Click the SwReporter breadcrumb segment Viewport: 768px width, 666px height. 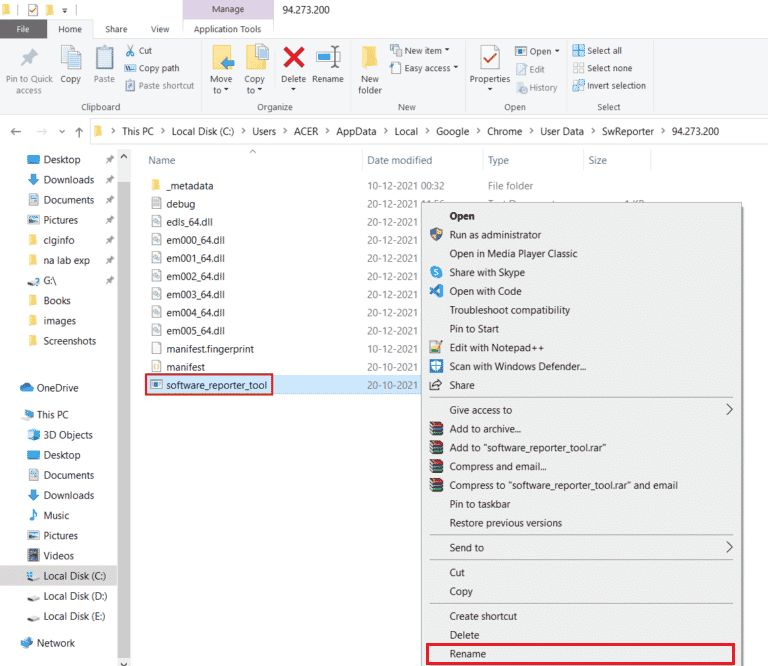pyautogui.click(x=627, y=131)
